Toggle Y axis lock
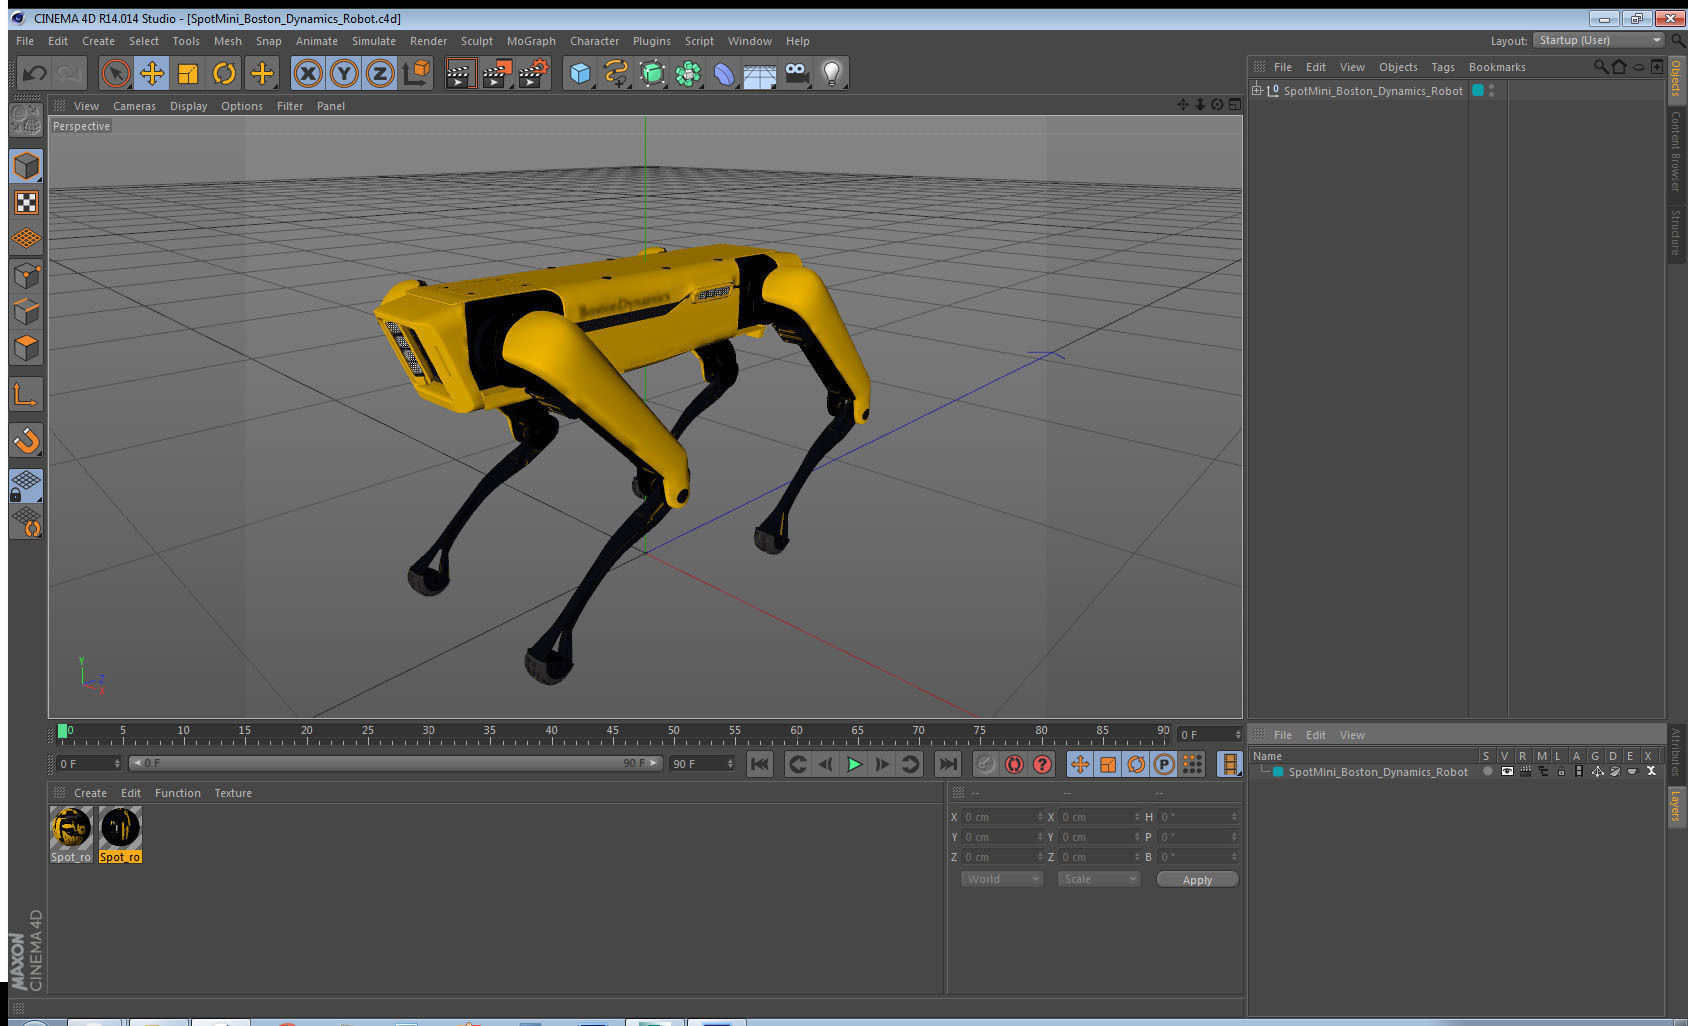Screen dimensions: 1688x1026 coord(344,73)
